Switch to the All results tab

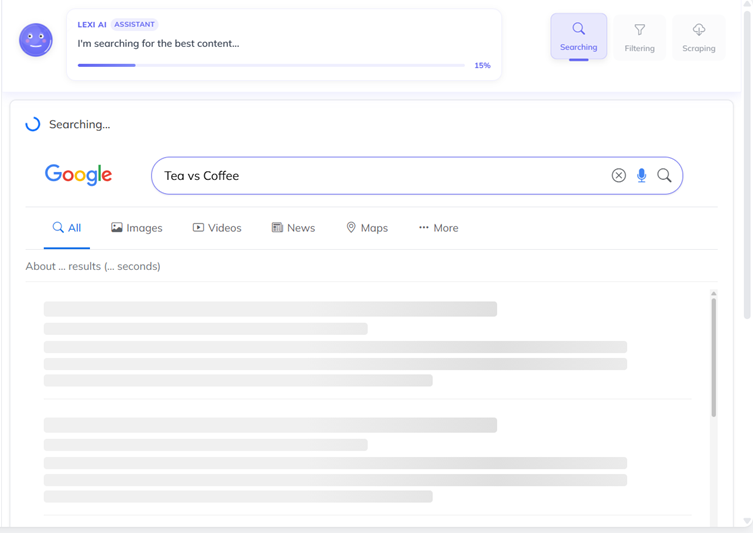coord(67,228)
